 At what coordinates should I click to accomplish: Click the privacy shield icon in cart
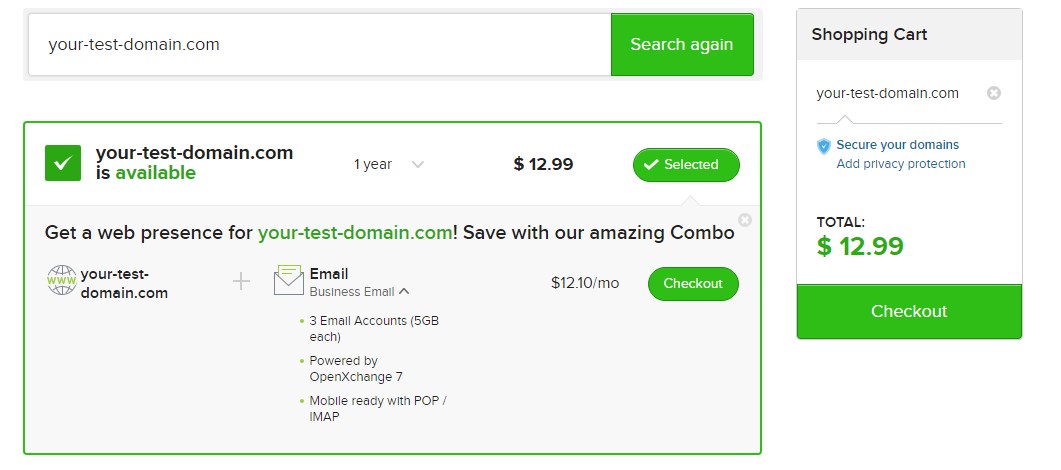(x=824, y=146)
